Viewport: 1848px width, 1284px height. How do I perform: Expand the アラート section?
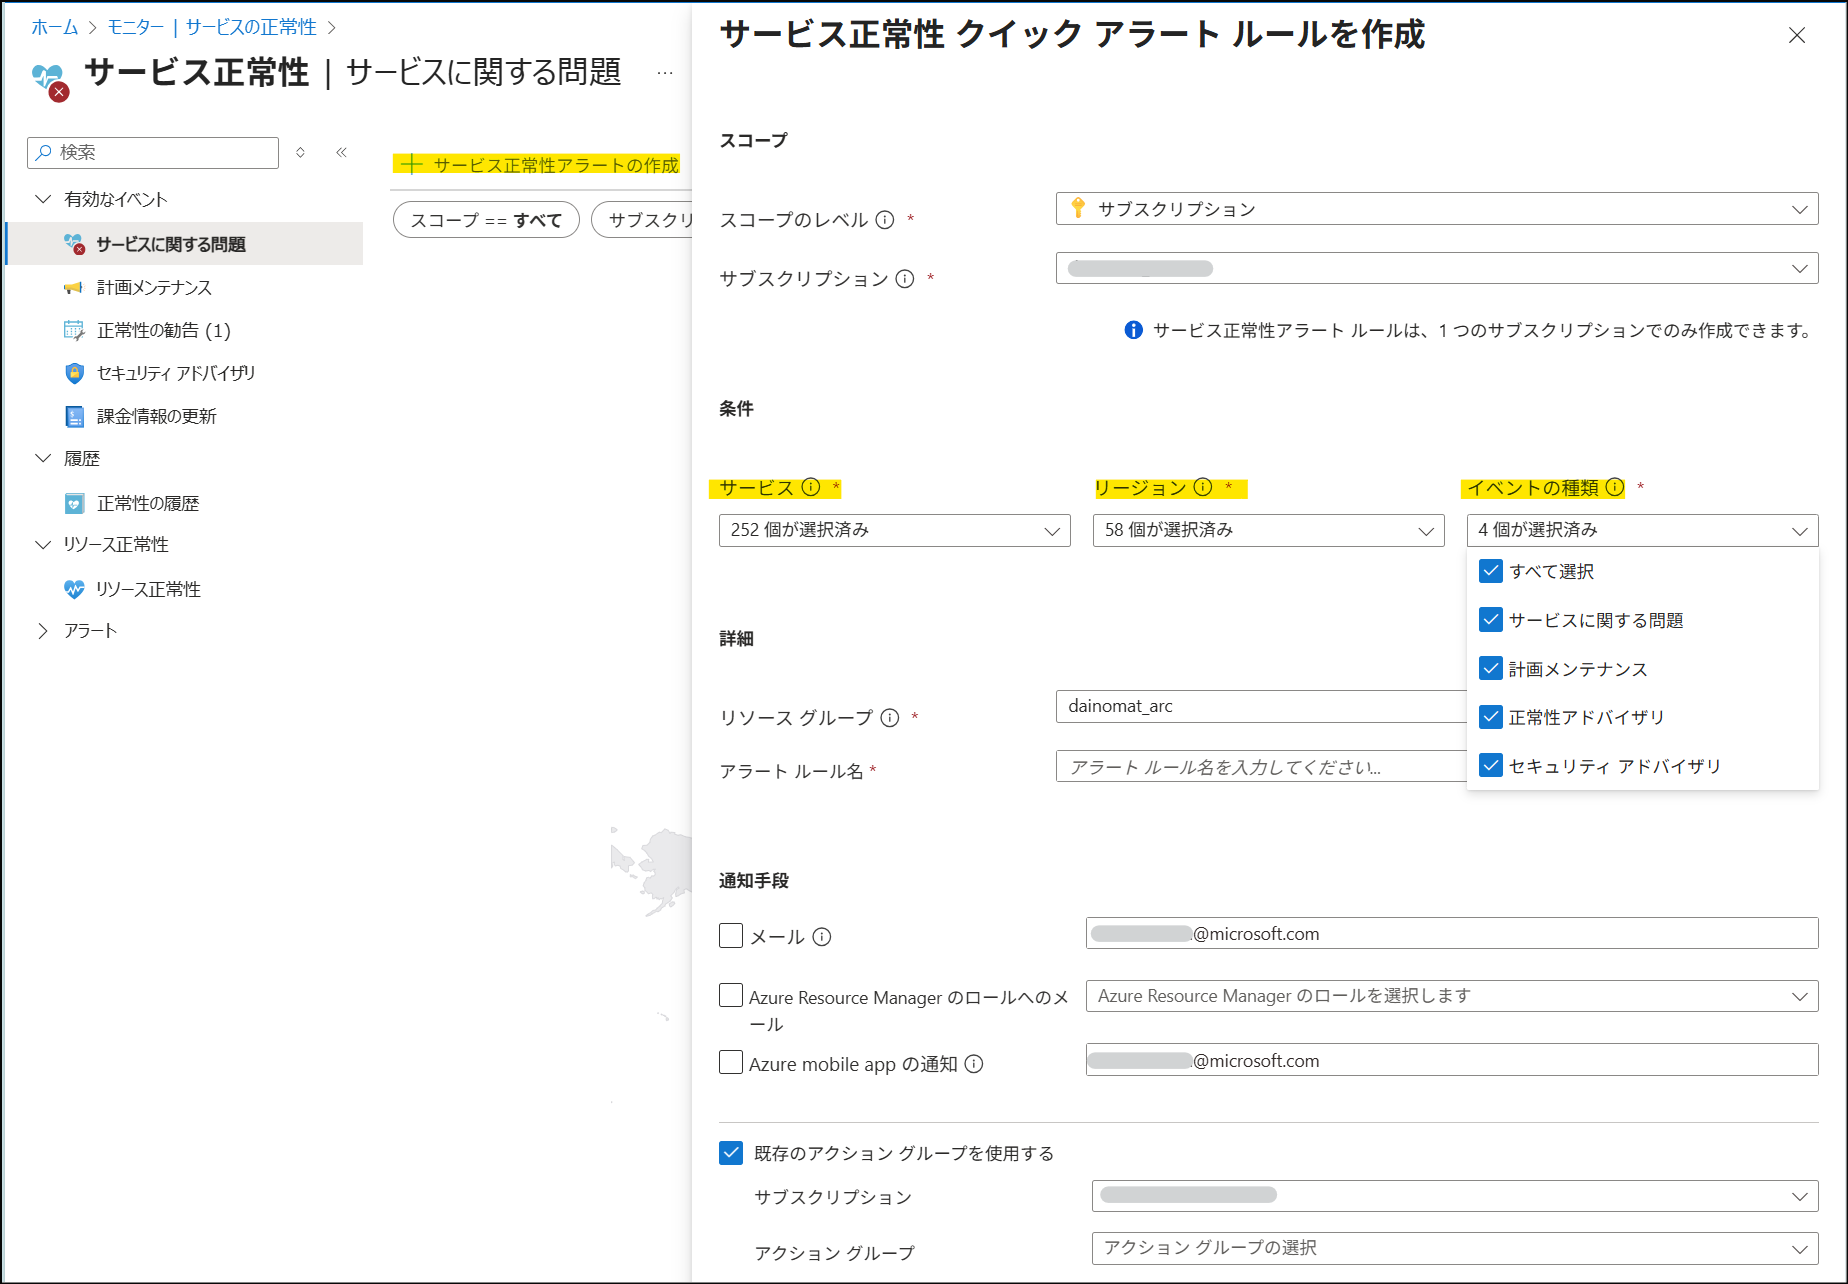coord(43,631)
